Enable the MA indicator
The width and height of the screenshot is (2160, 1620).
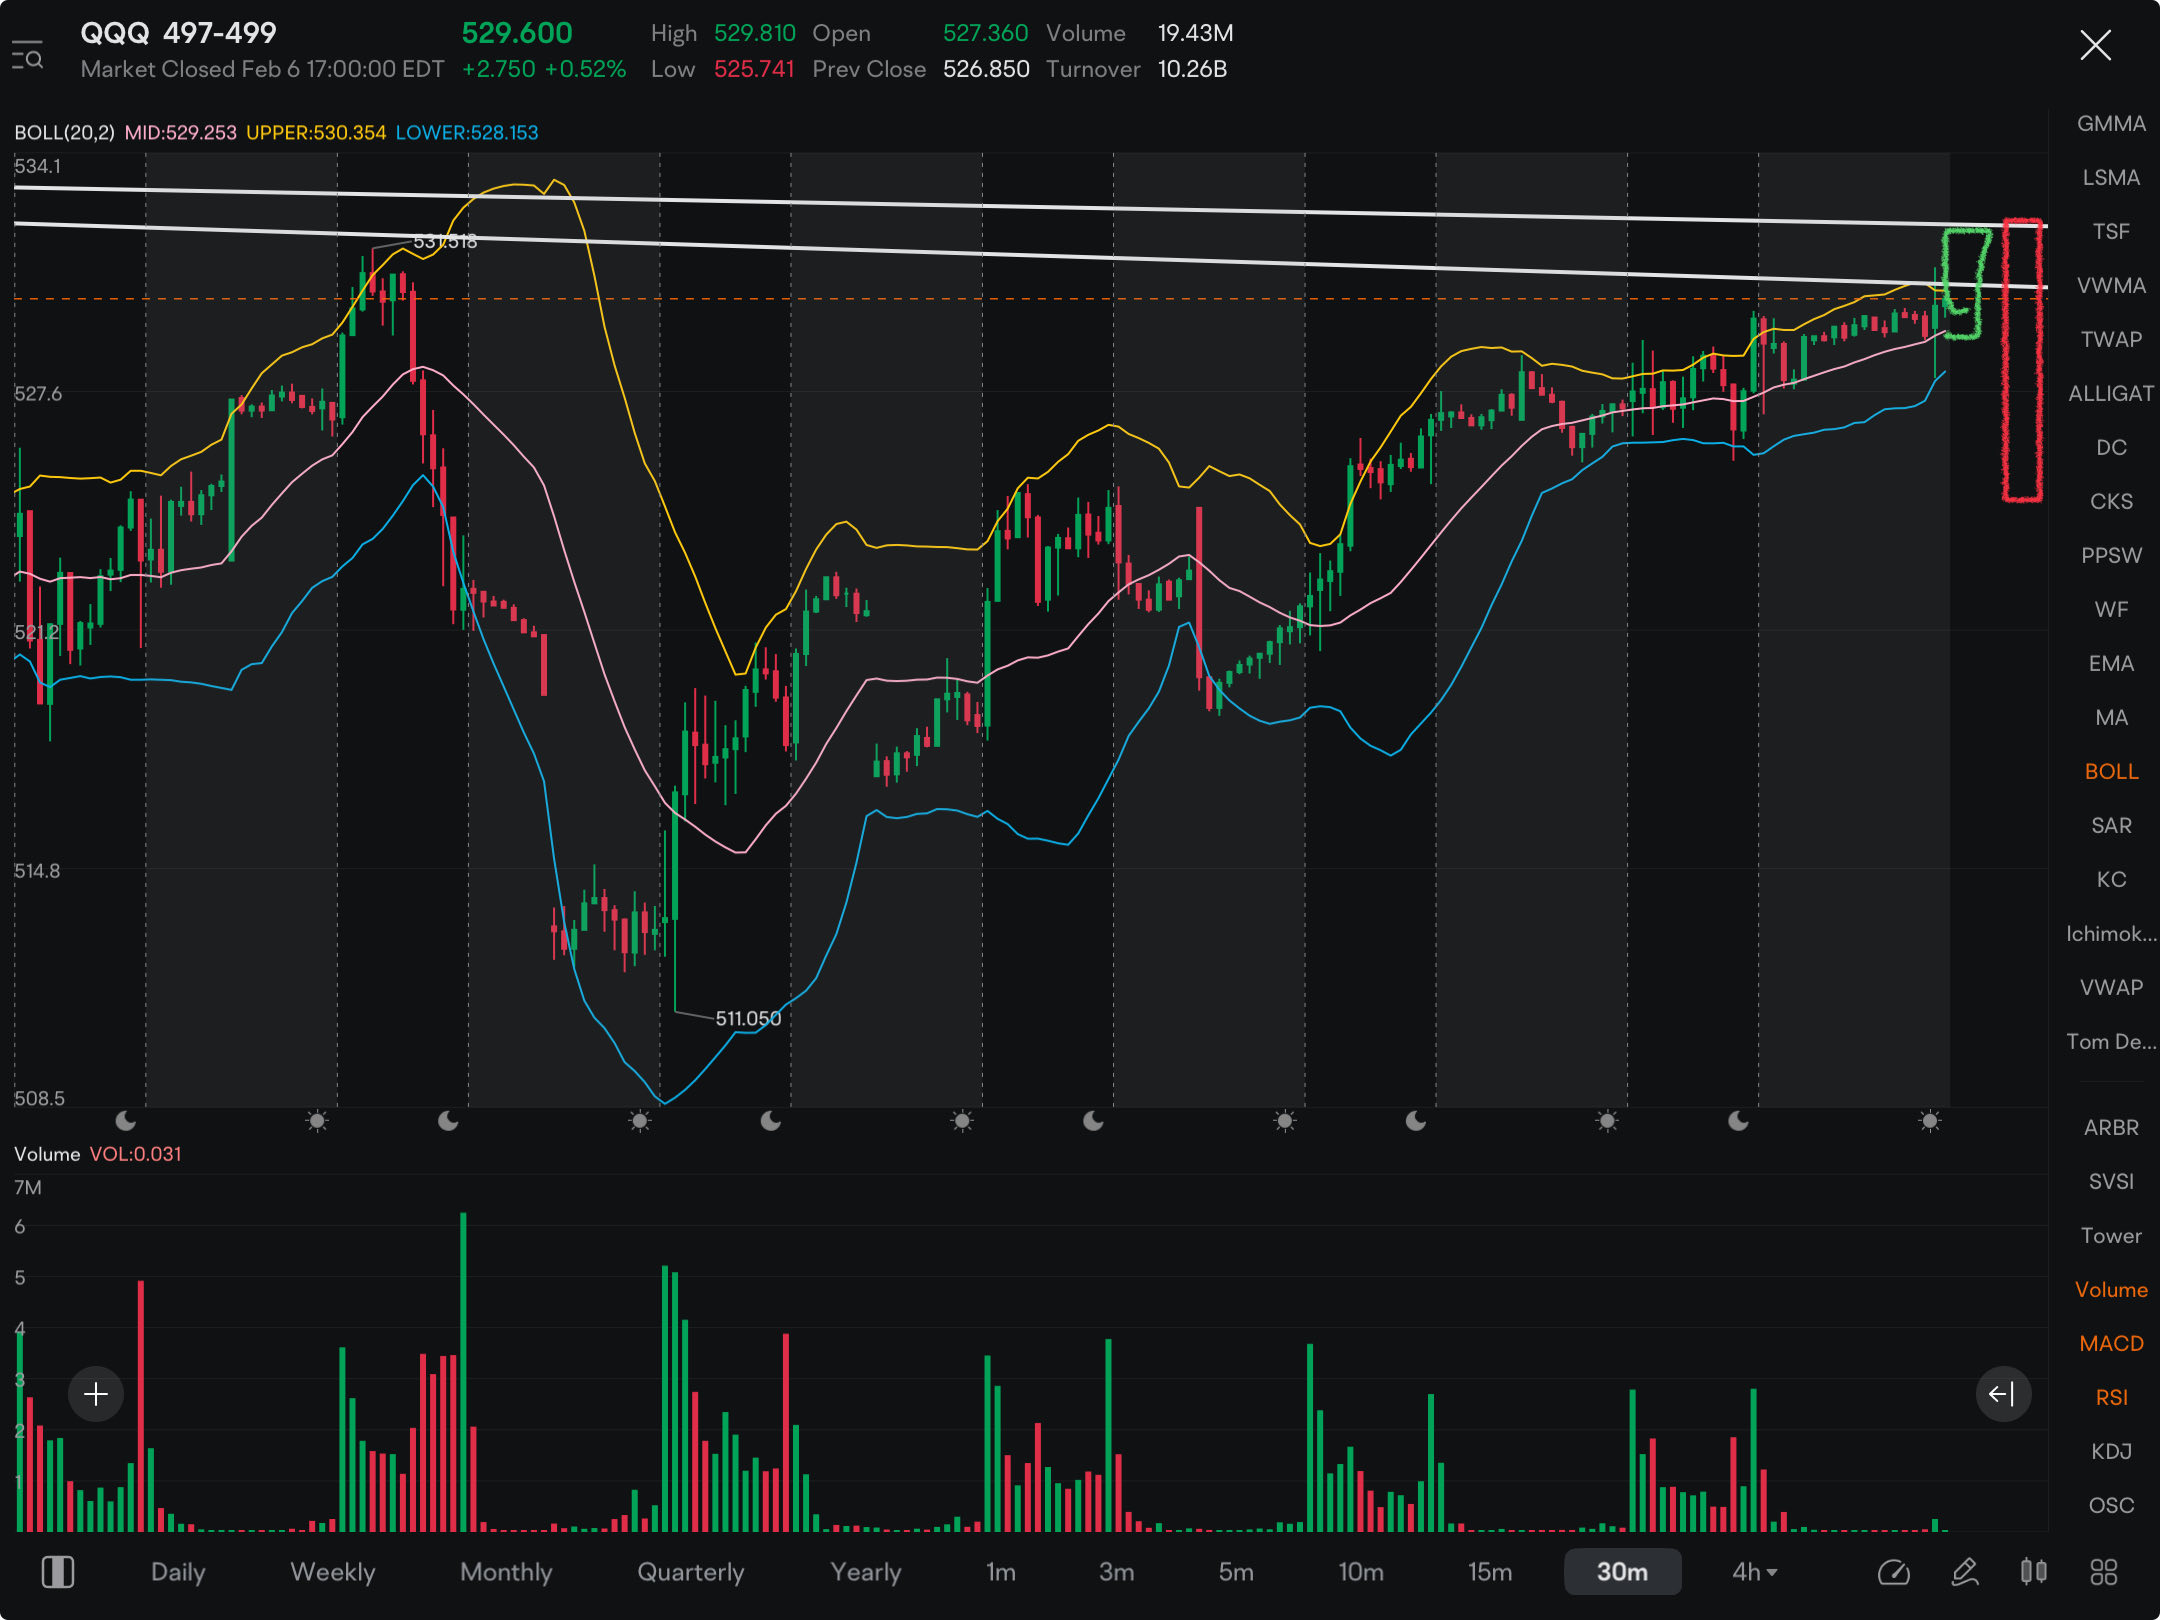2111,718
